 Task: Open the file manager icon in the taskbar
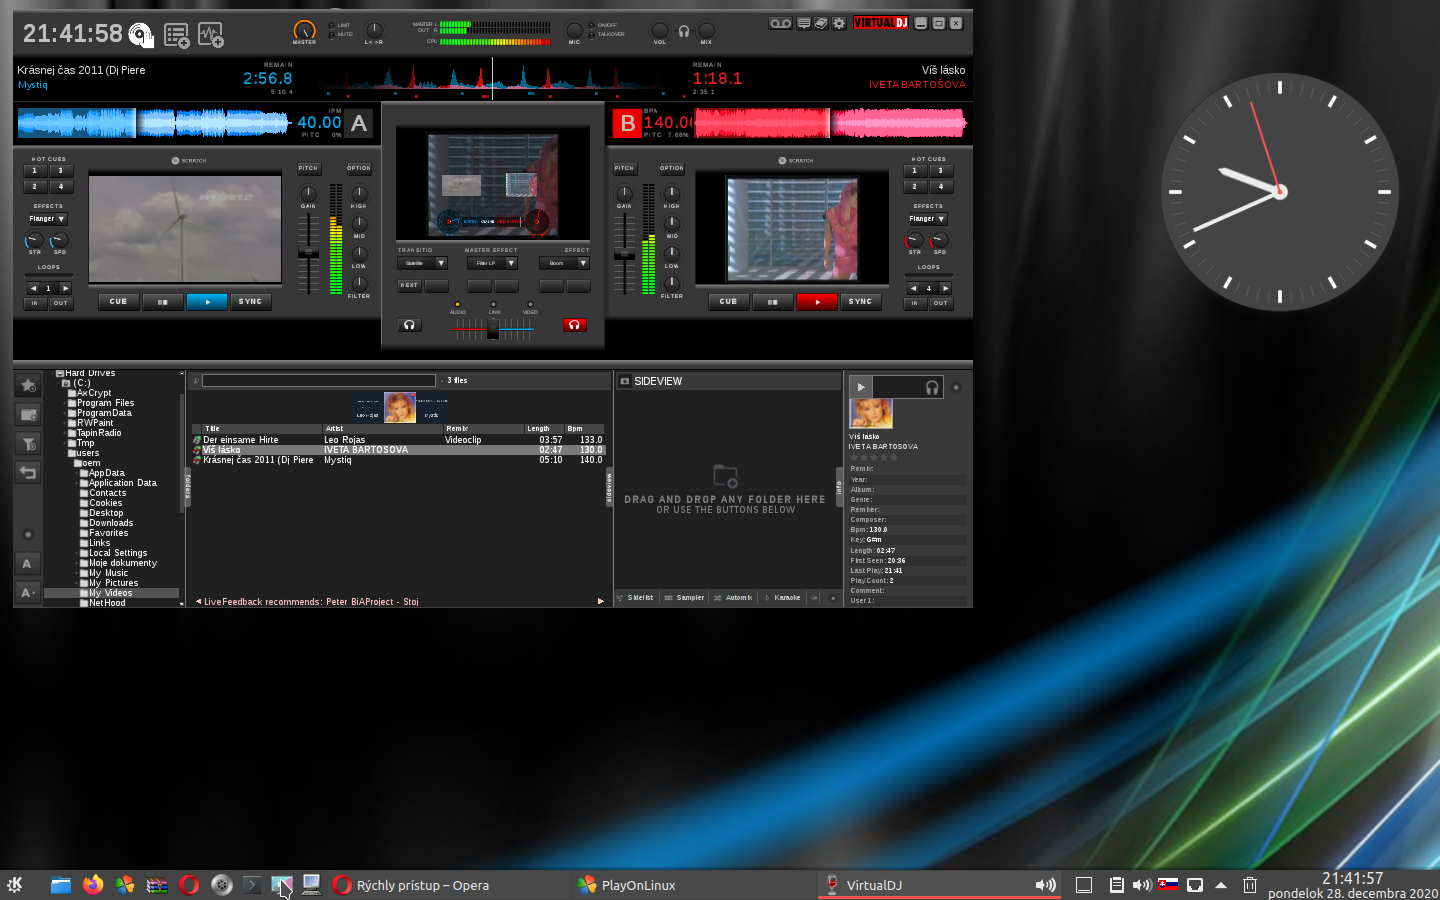(x=61, y=885)
